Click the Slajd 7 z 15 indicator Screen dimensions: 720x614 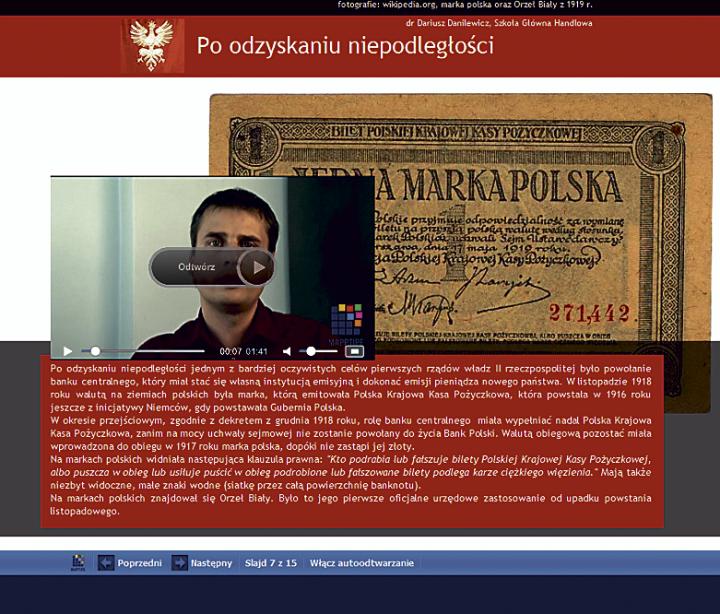click(271, 563)
